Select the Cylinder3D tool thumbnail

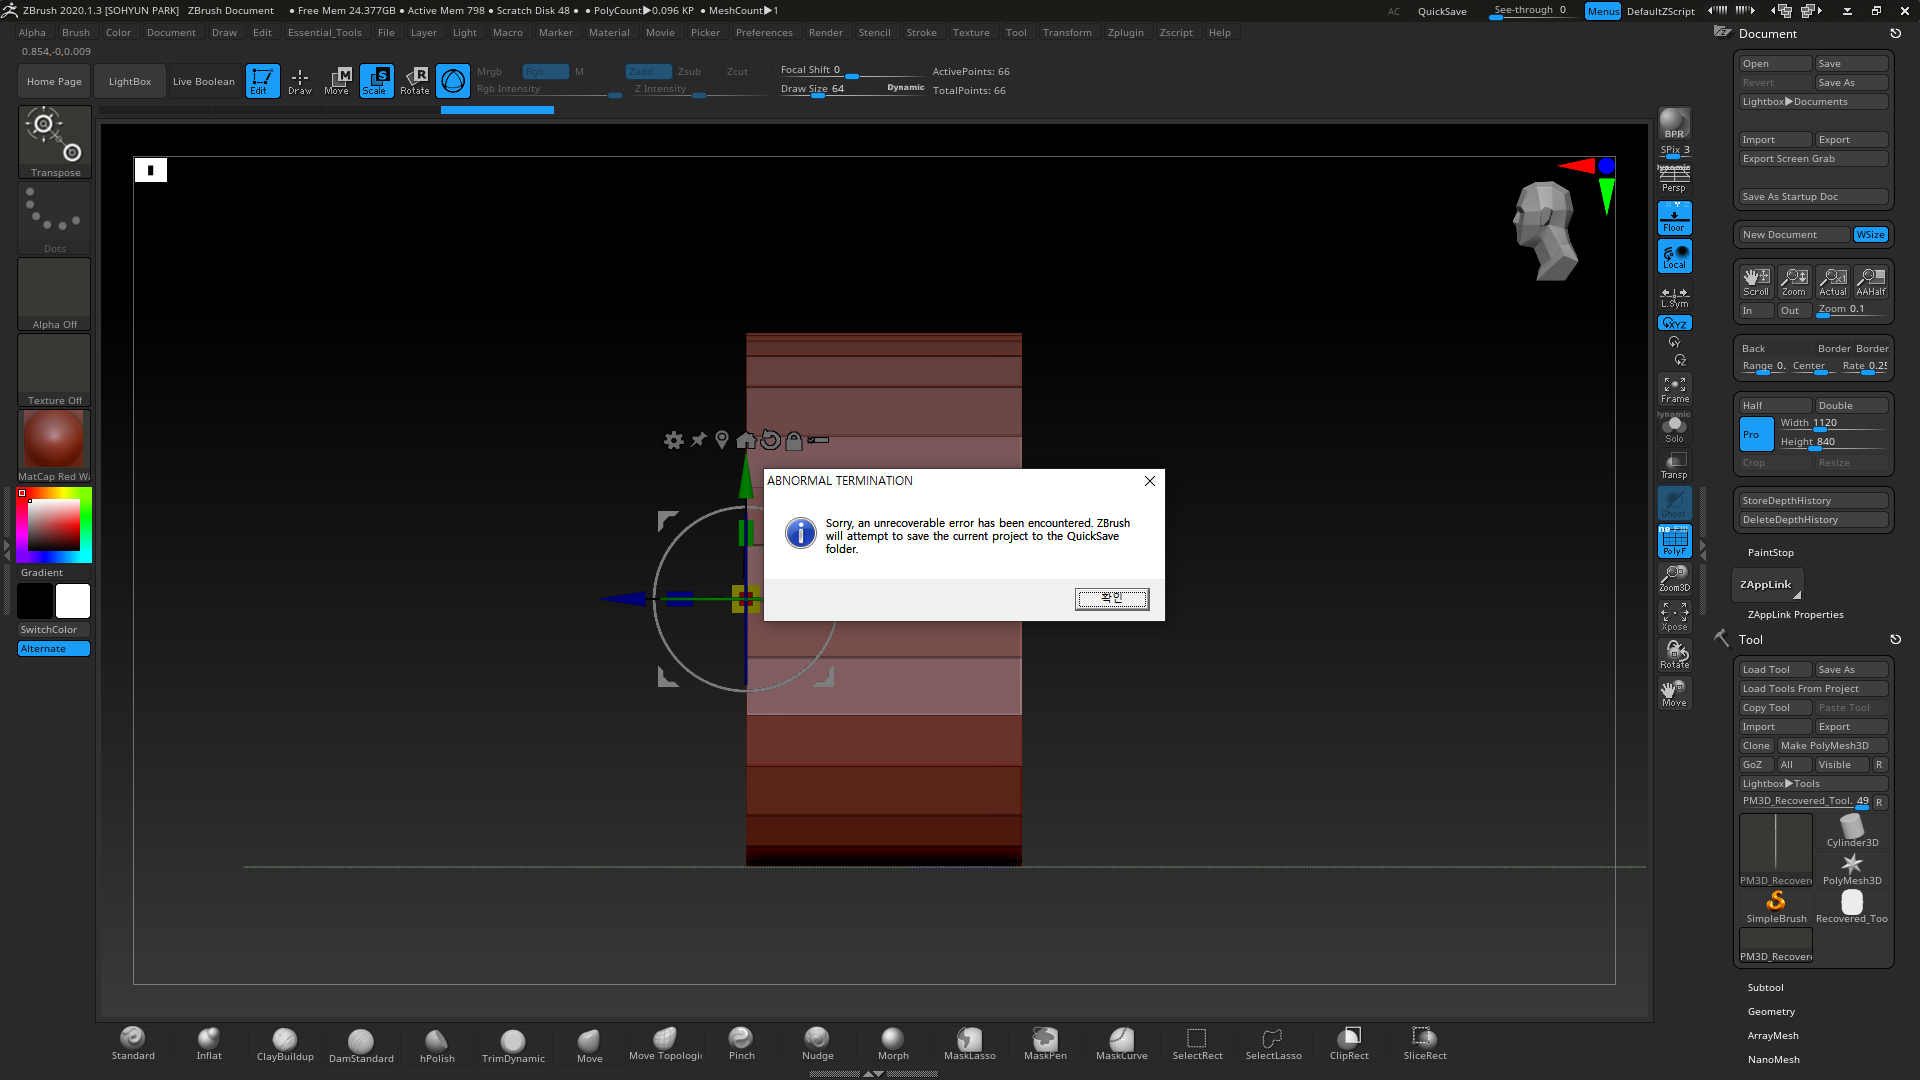click(1852, 829)
